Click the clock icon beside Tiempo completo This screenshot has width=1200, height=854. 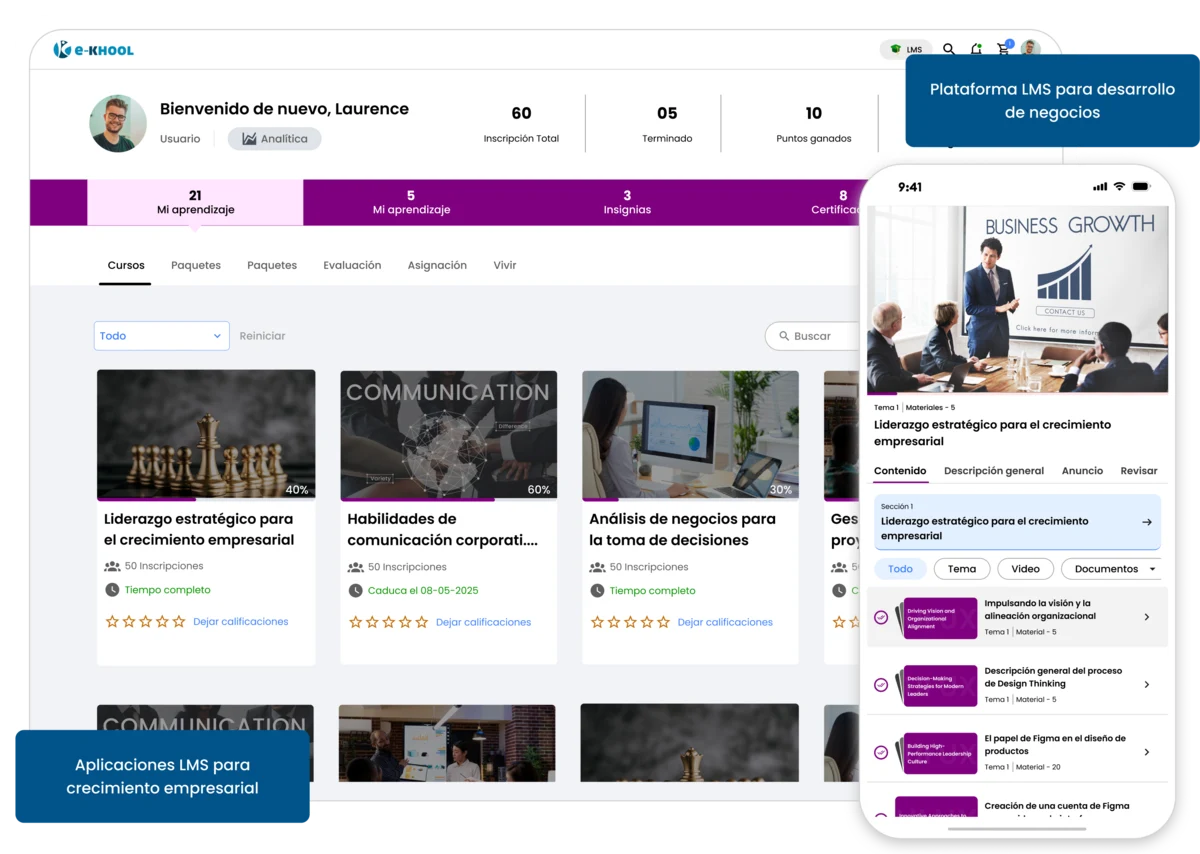(x=111, y=590)
